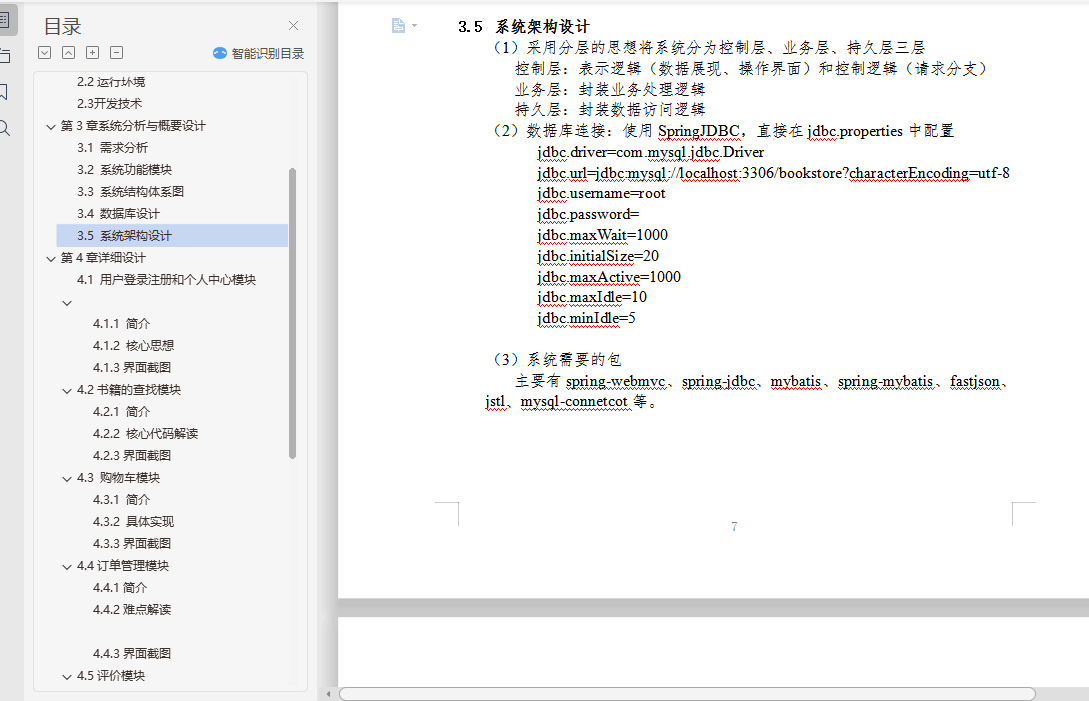Collapse the 4.3 购物车模块 chevron
The image size is (1089, 701).
[x=67, y=479]
